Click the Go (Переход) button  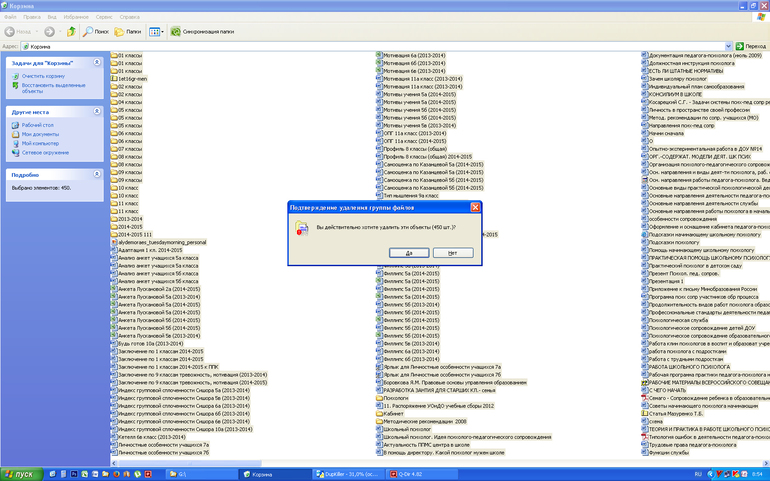coord(751,46)
